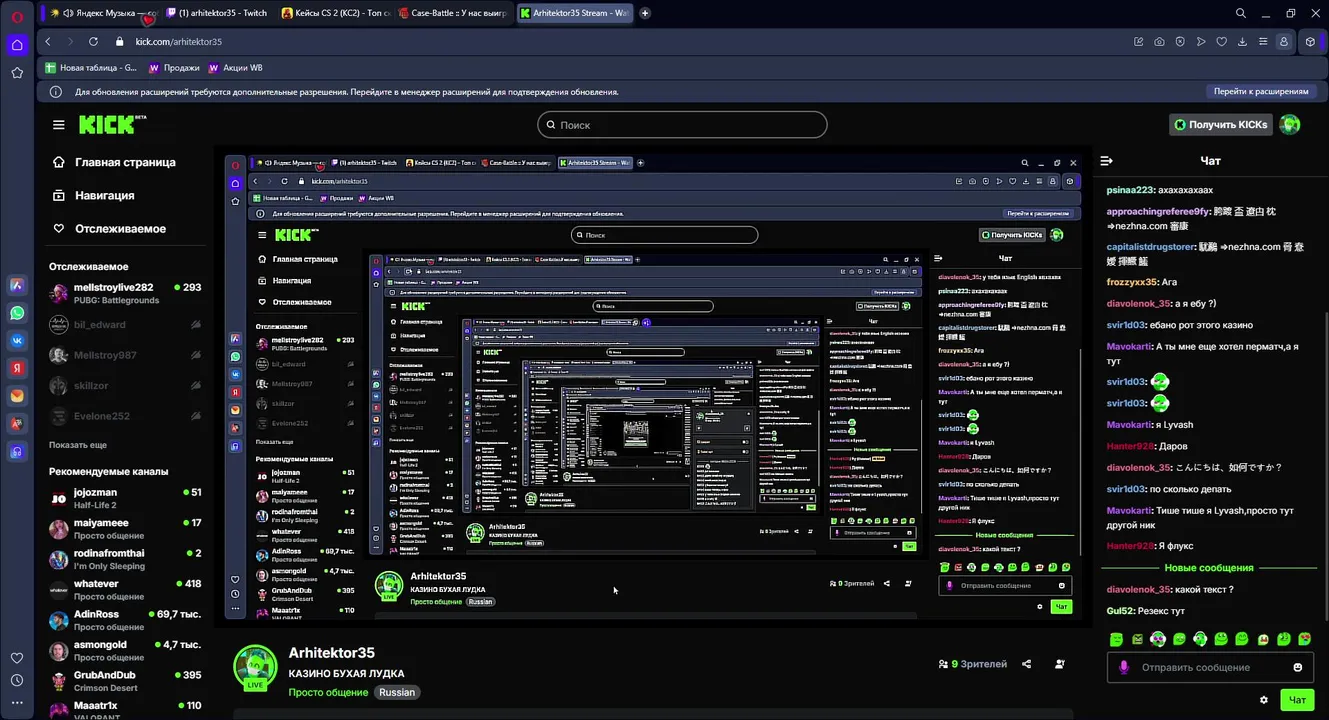Screen dimensions: 1329x720
Task: Open Новая таблица bookmark
Action: [90, 68]
